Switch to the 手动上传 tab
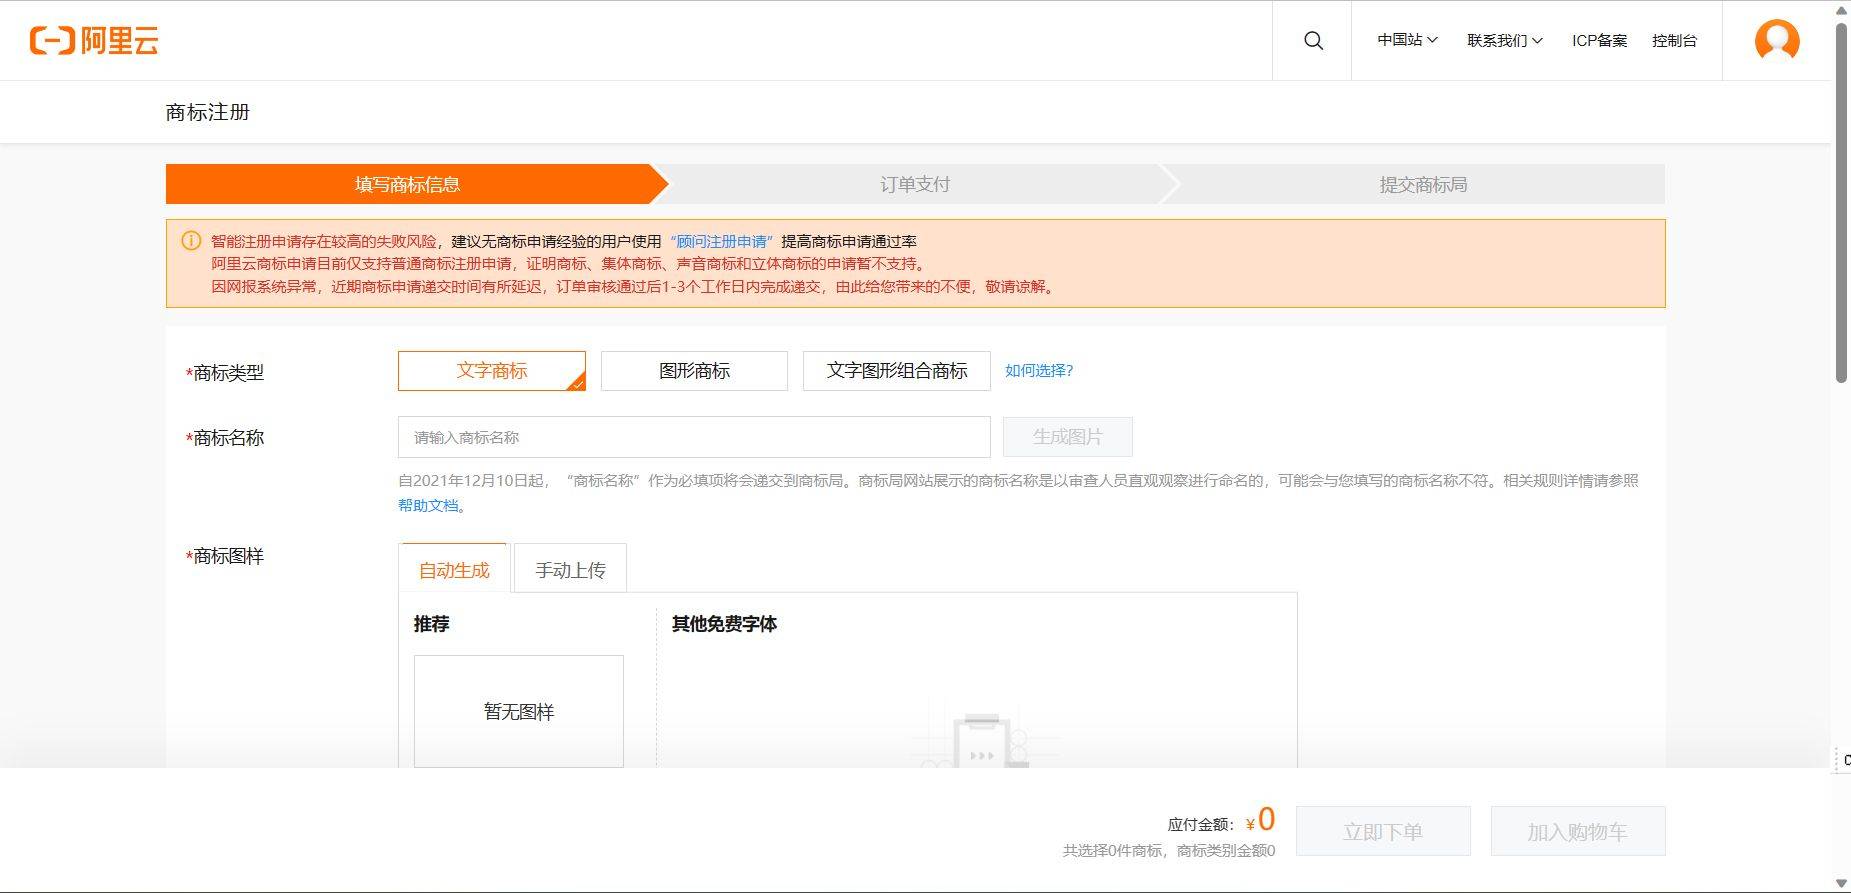The height and width of the screenshot is (893, 1851). click(570, 569)
